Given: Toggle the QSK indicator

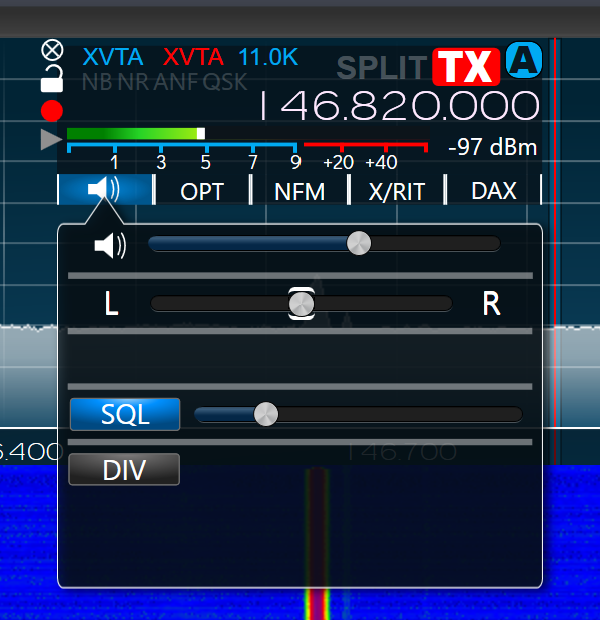Looking at the screenshot, I should 225,82.
